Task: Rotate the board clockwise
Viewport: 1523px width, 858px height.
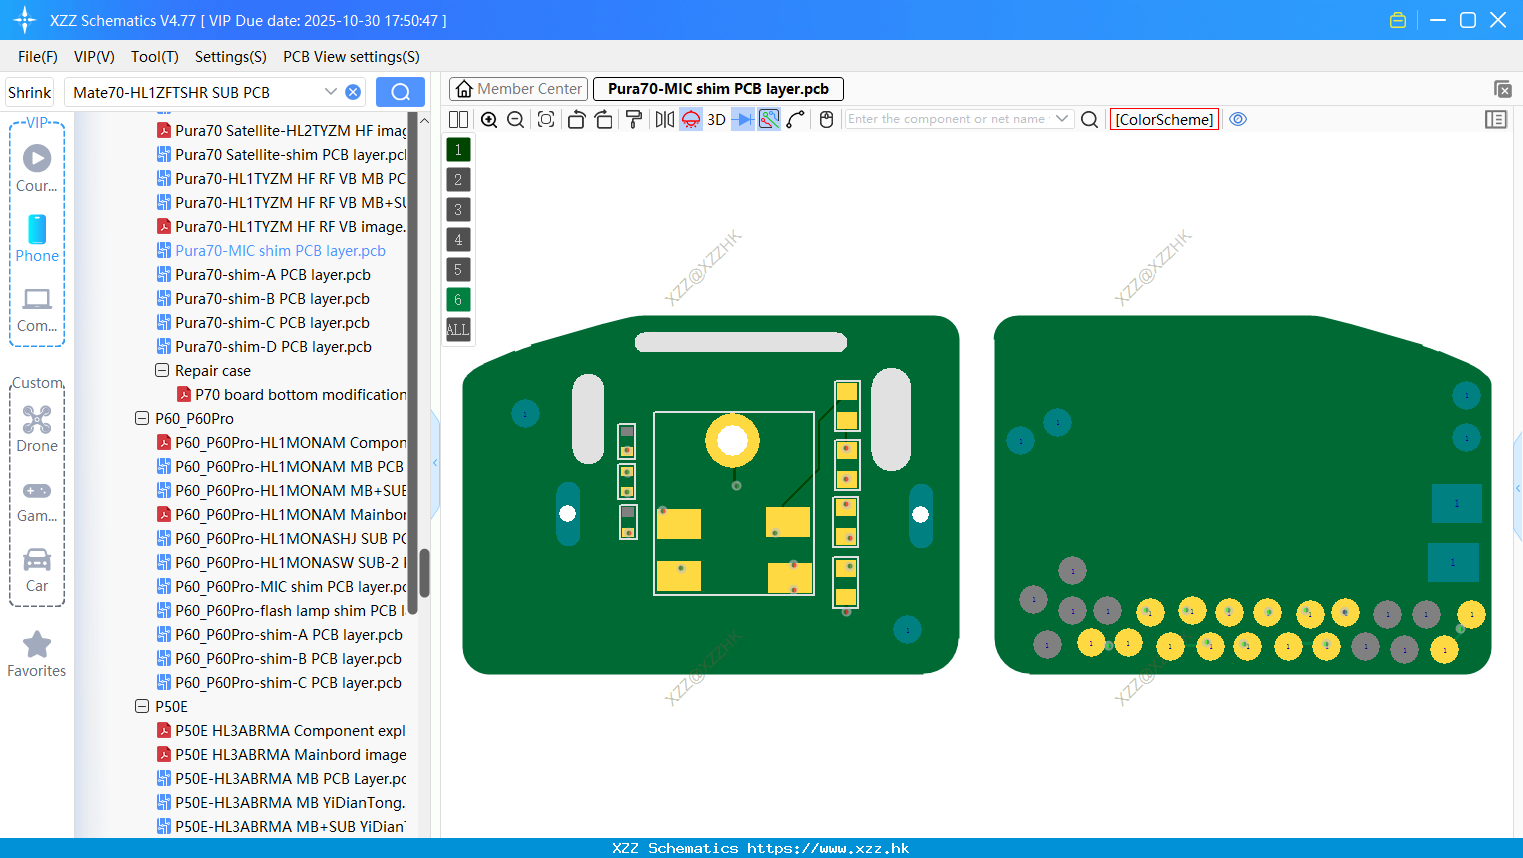Action: [x=603, y=119]
